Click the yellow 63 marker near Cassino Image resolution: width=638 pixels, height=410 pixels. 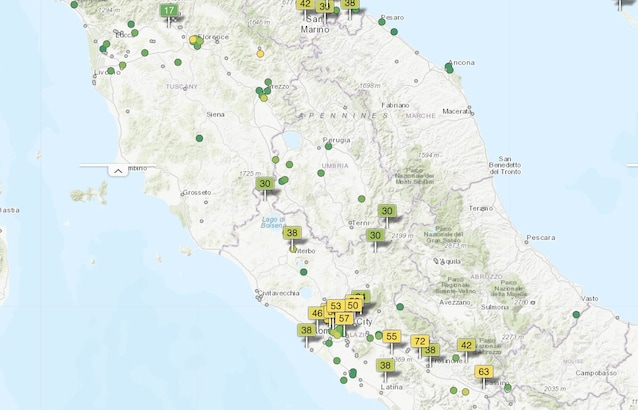[484, 372]
